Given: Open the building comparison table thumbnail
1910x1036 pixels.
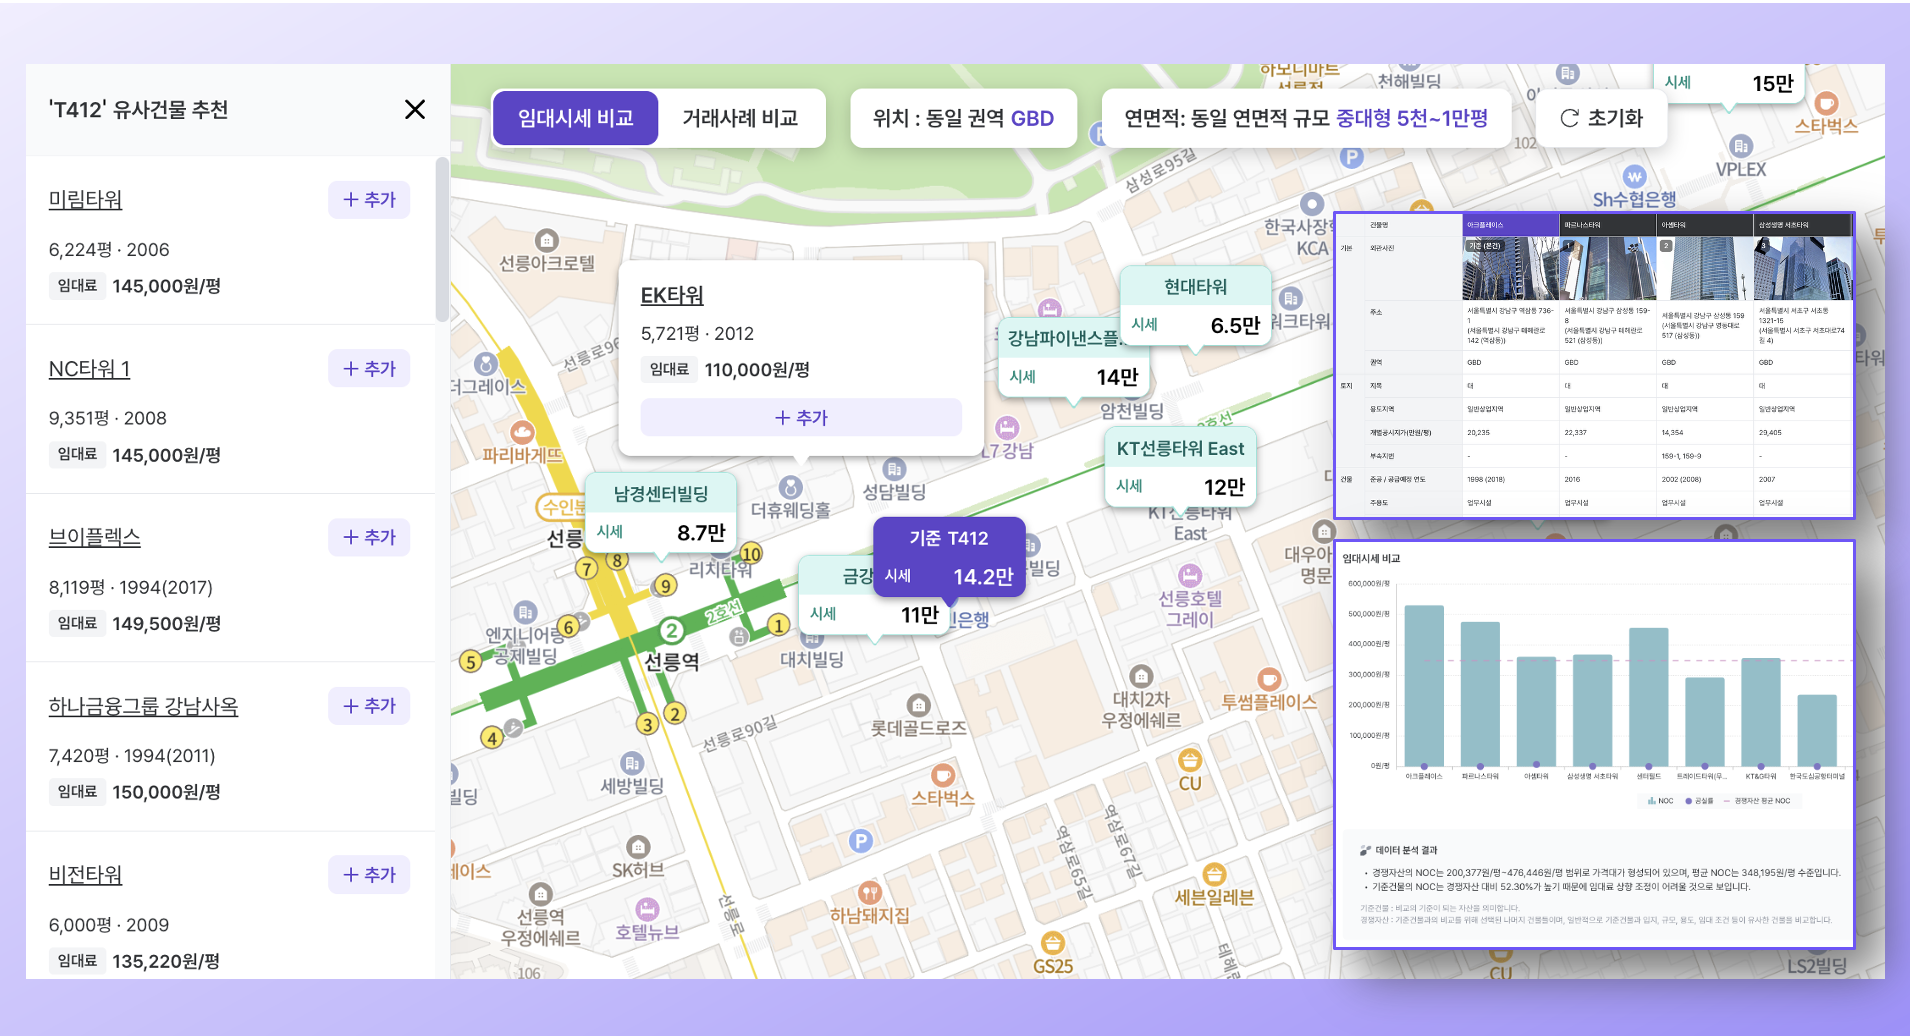Looking at the screenshot, I should [1595, 365].
